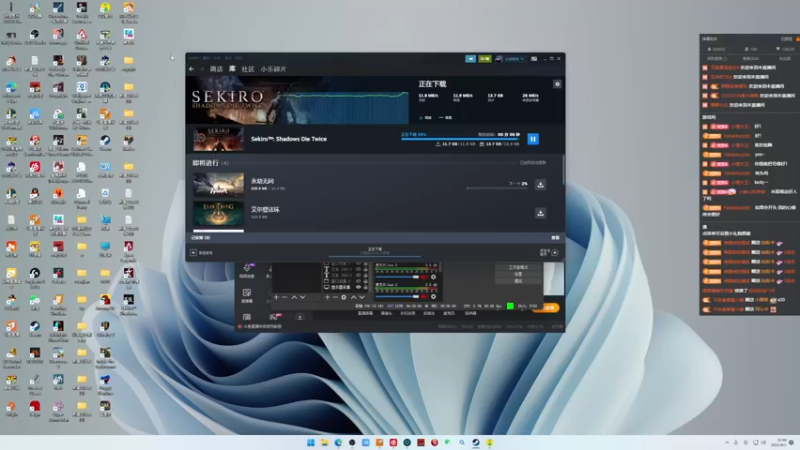Click the Sekiro download progress bar
Image resolution: width=800 pixels, height=450 pixels.
[x=460, y=139]
